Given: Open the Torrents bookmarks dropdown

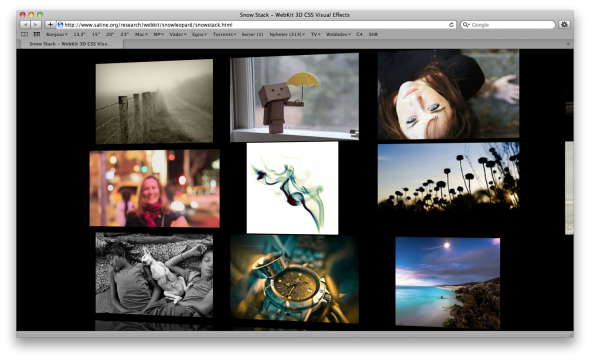Looking at the screenshot, I should pyautogui.click(x=225, y=34).
